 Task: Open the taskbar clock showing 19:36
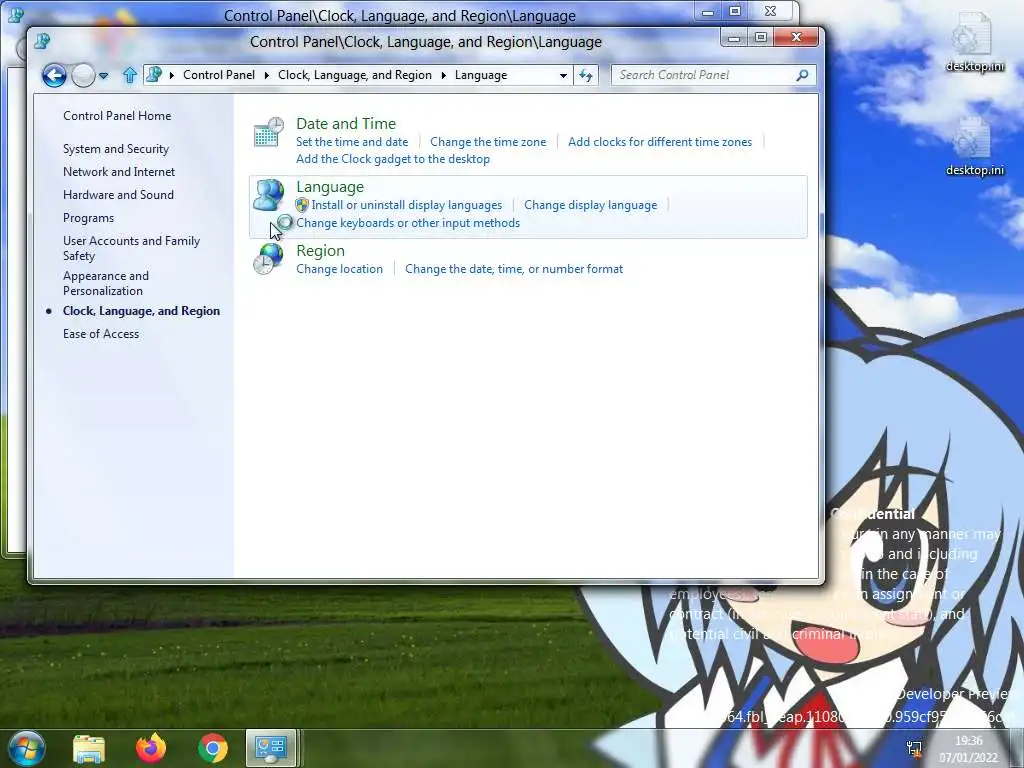(x=968, y=749)
